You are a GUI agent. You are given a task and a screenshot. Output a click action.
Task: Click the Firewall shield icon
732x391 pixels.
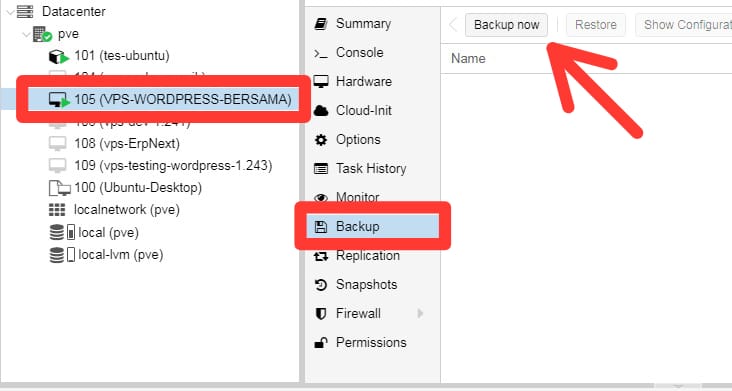[x=321, y=314]
